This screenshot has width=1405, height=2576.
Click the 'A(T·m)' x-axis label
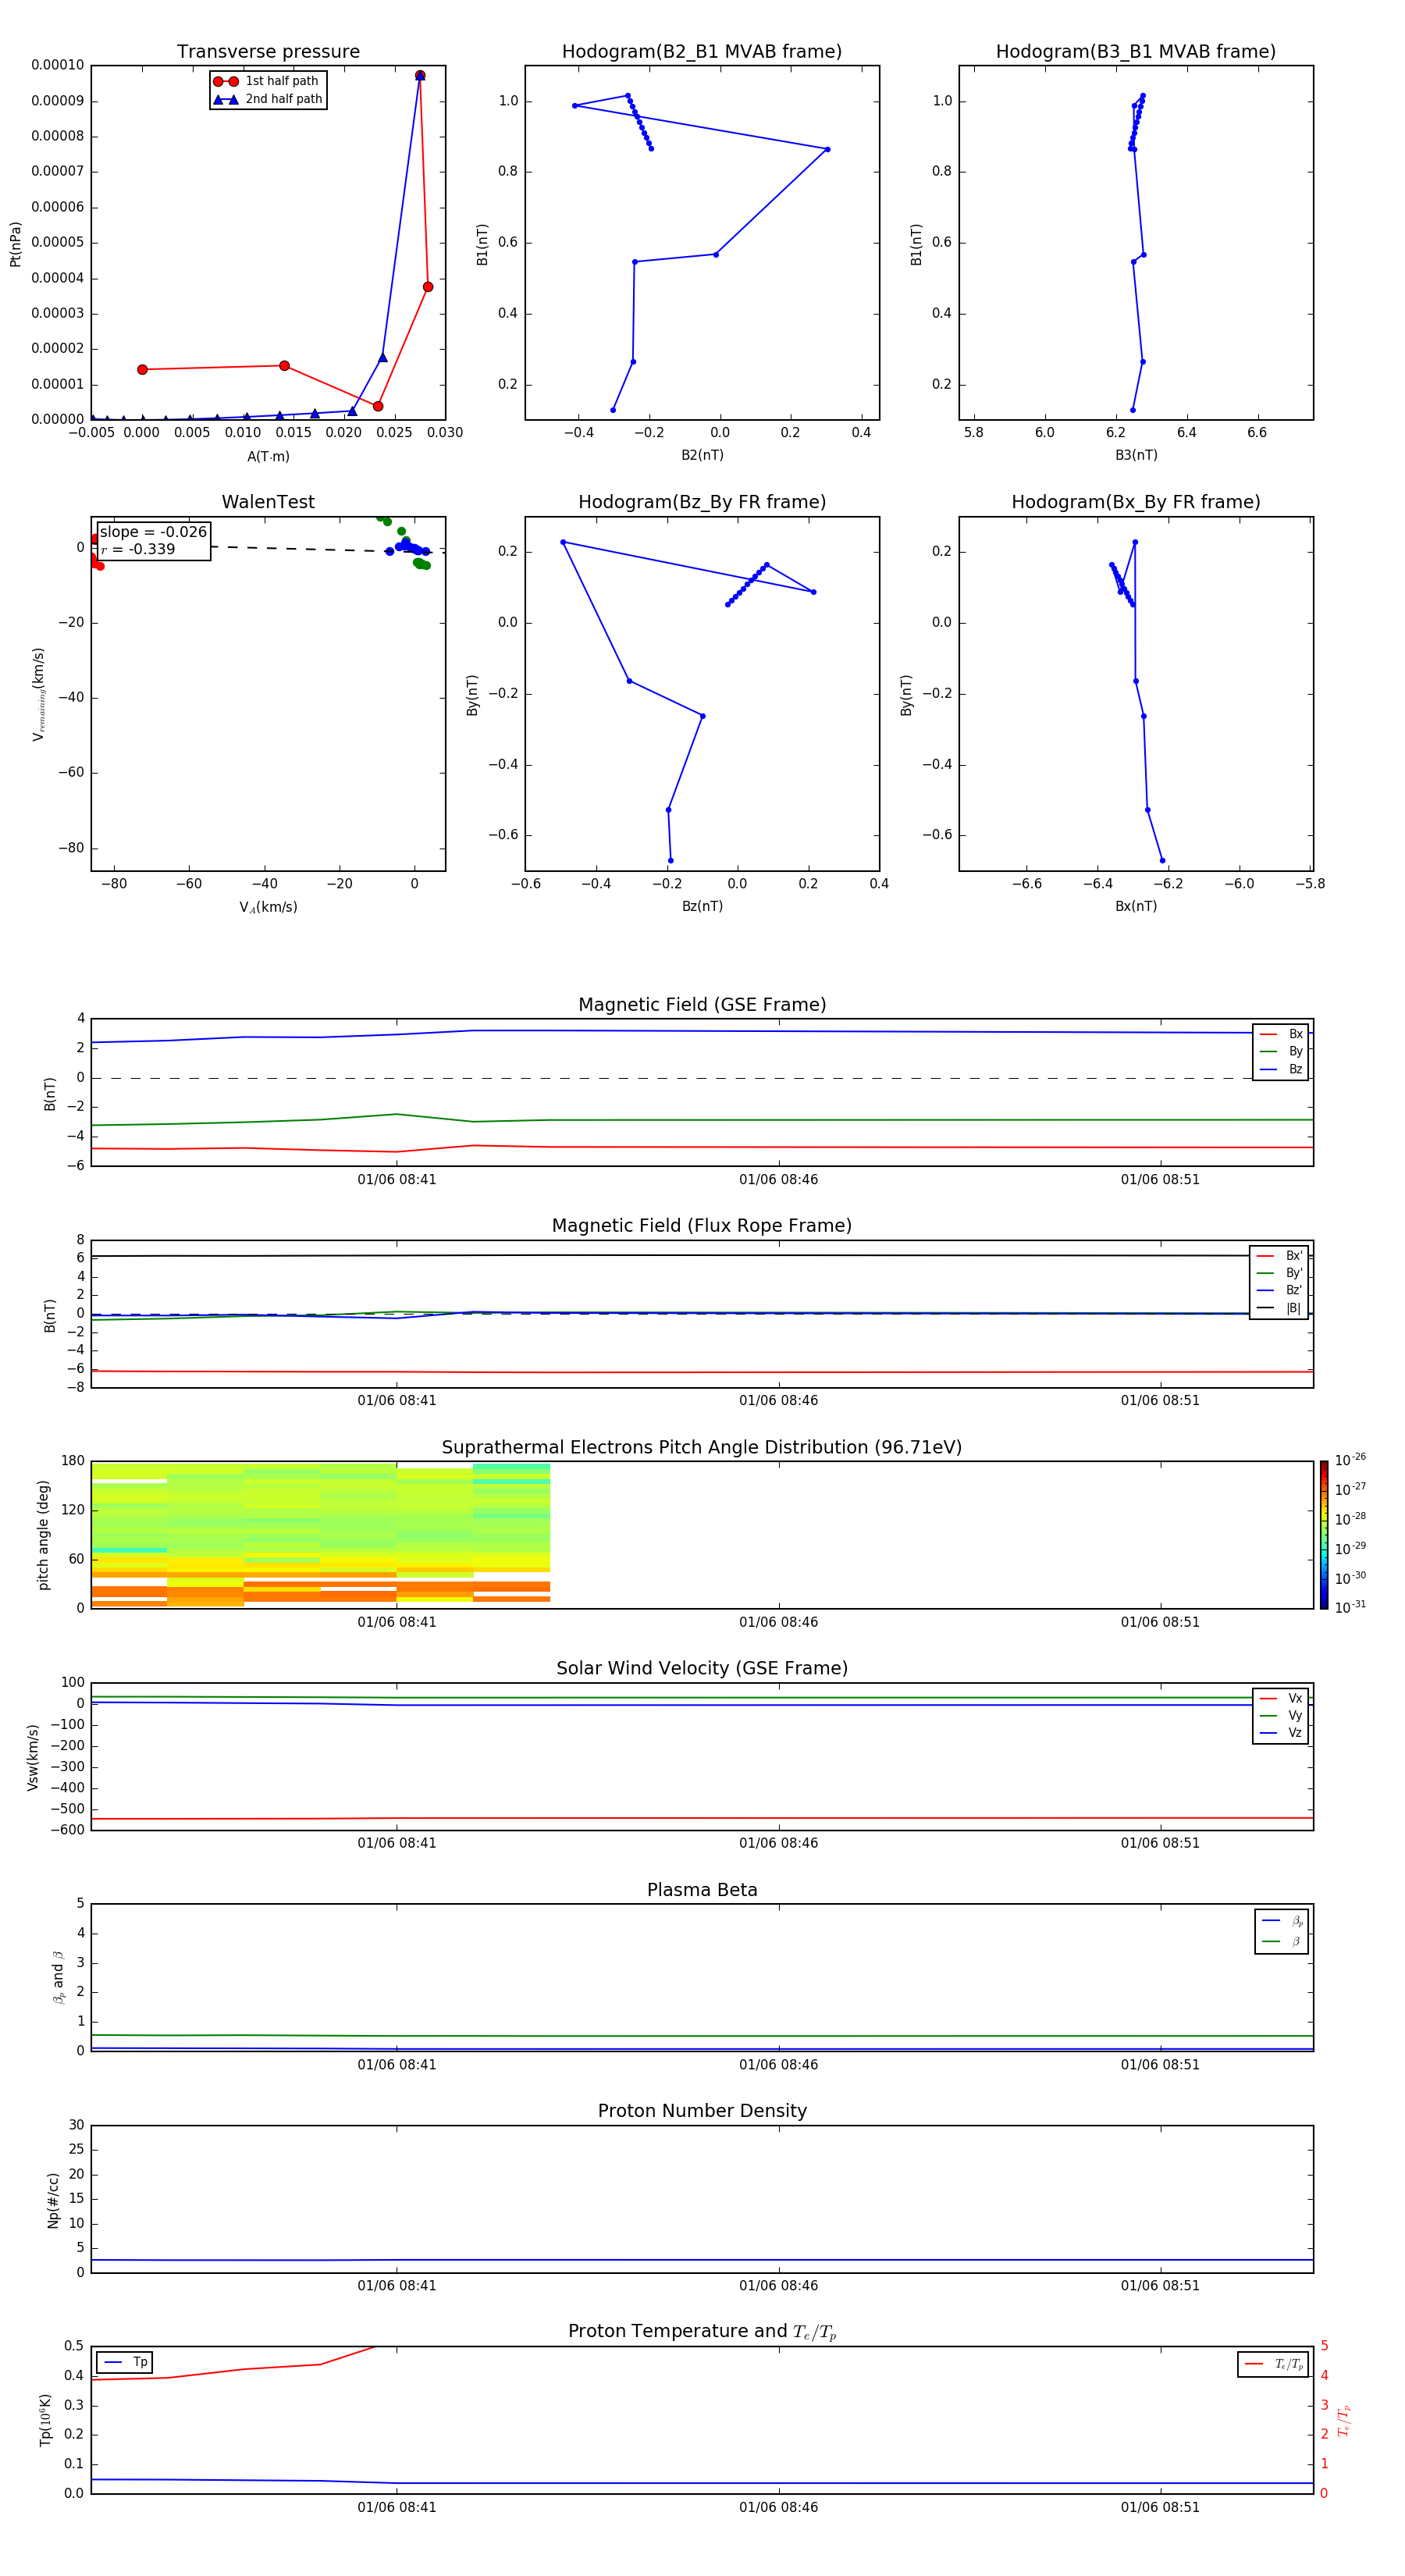tap(268, 456)
